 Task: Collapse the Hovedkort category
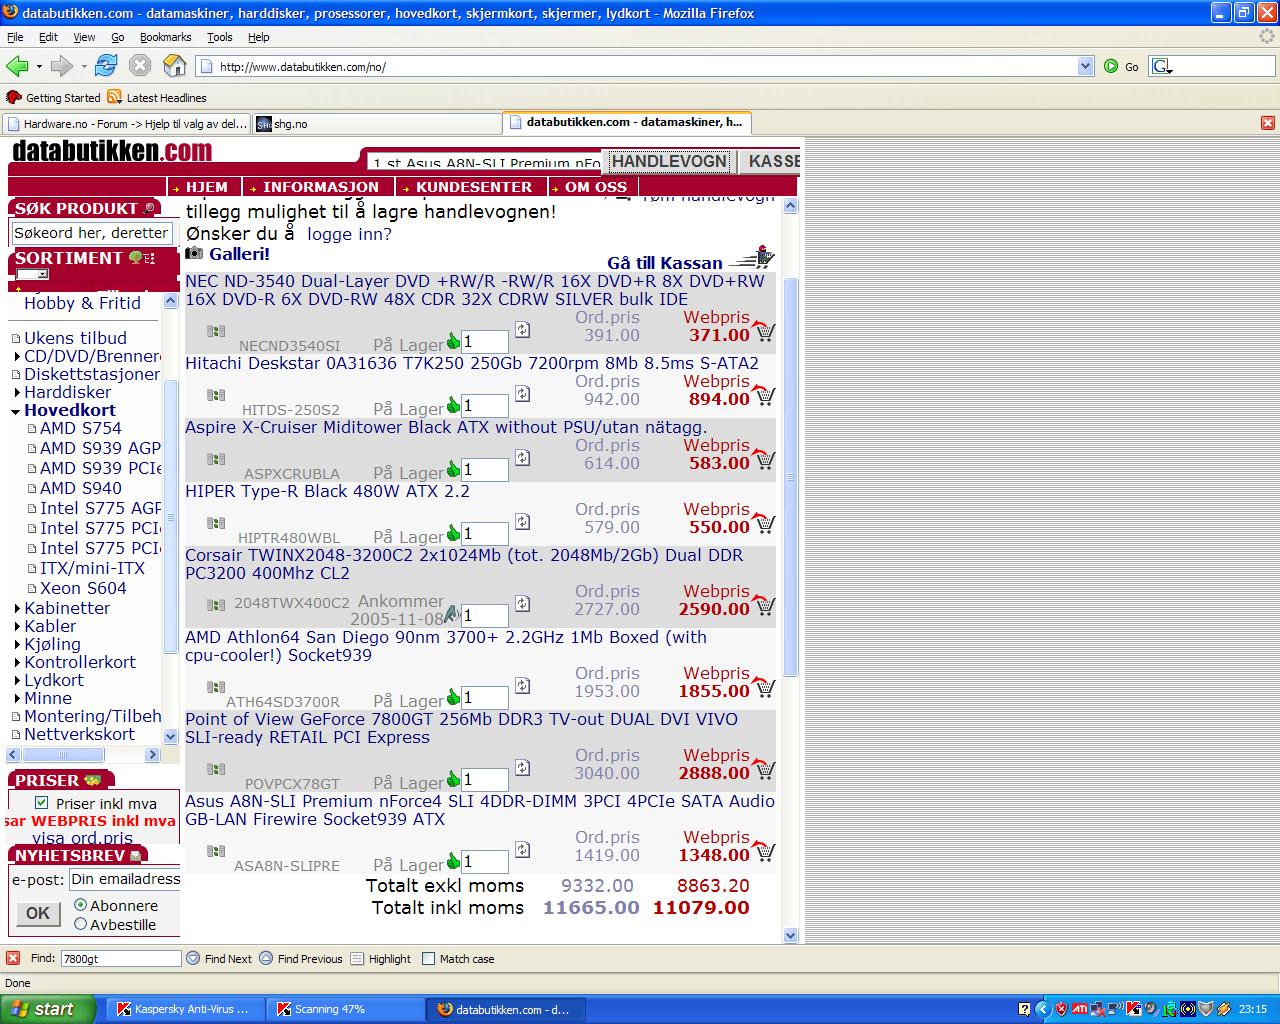click(16, 411)
